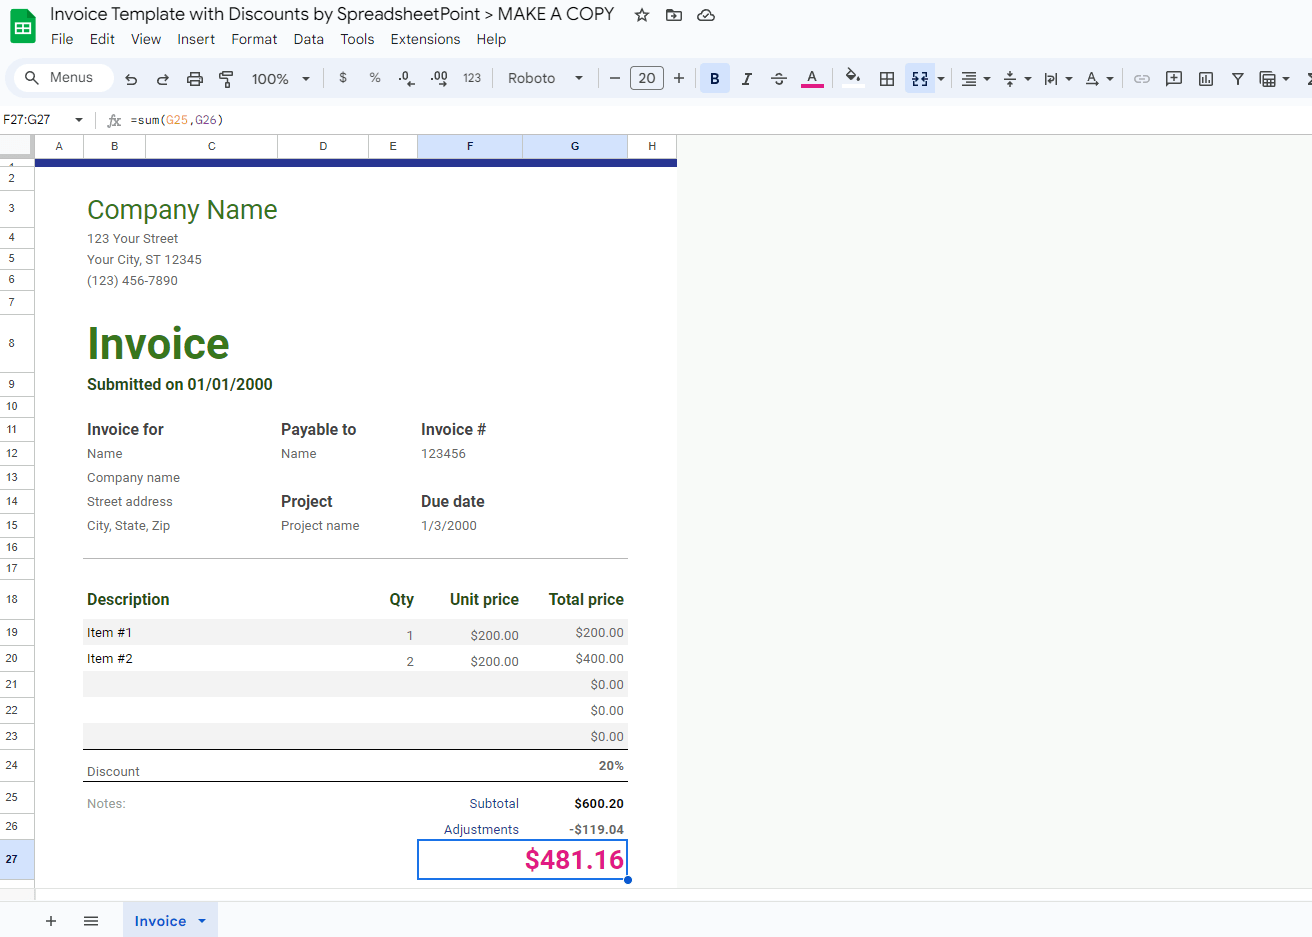Screen dimensions: 1312x937
Task: Redo the last change
Action: (162, 77)
